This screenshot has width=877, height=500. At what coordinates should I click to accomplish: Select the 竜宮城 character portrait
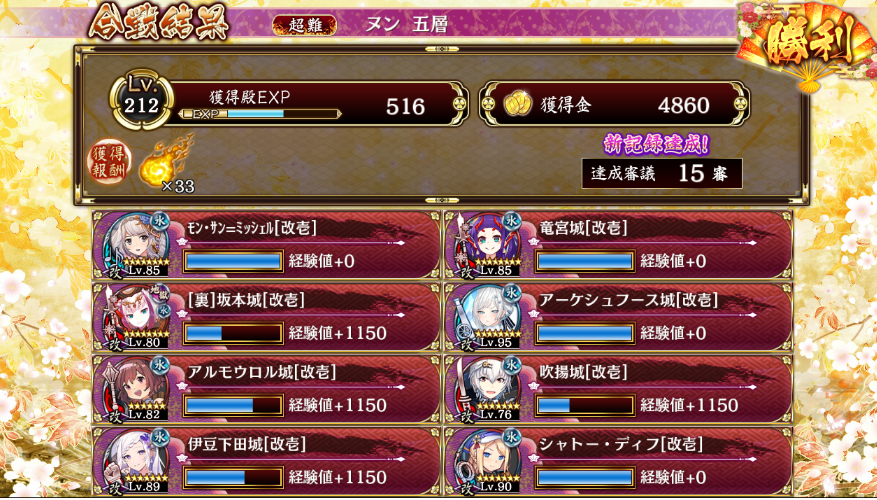click(x=489, y=244)
